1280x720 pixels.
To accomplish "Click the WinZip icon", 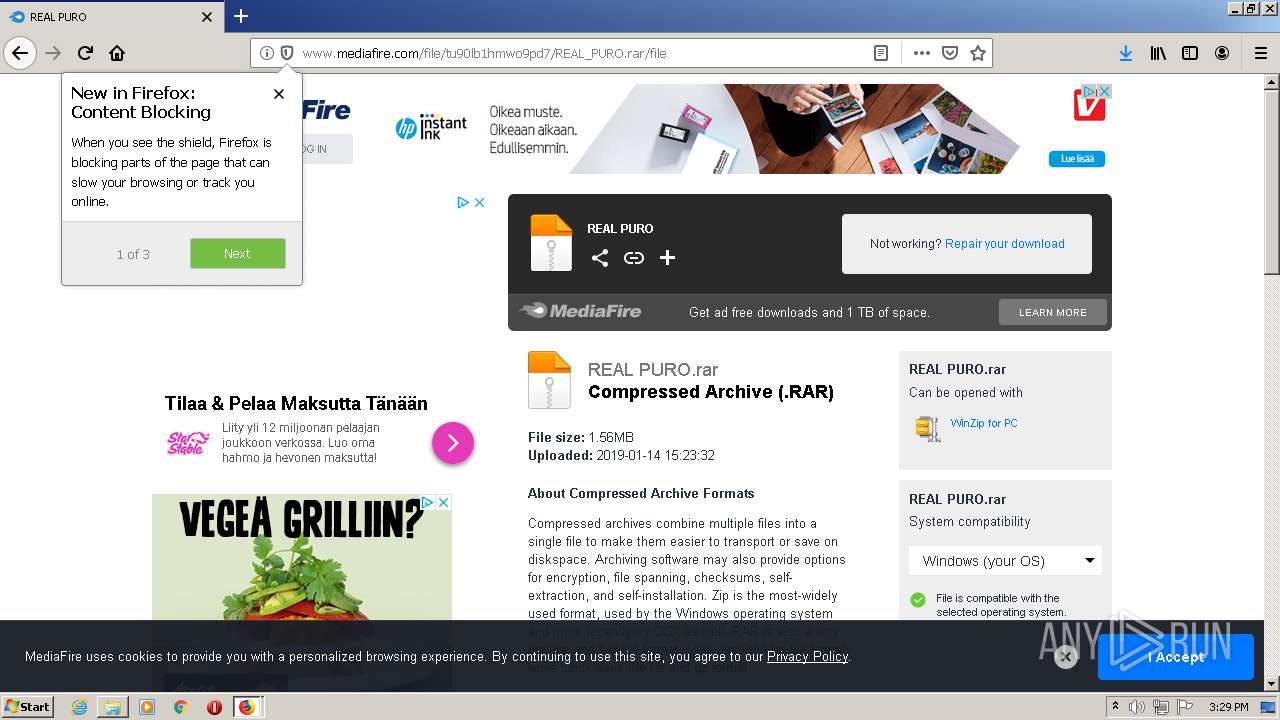I will pyautogui.click(x=928, y=428).
